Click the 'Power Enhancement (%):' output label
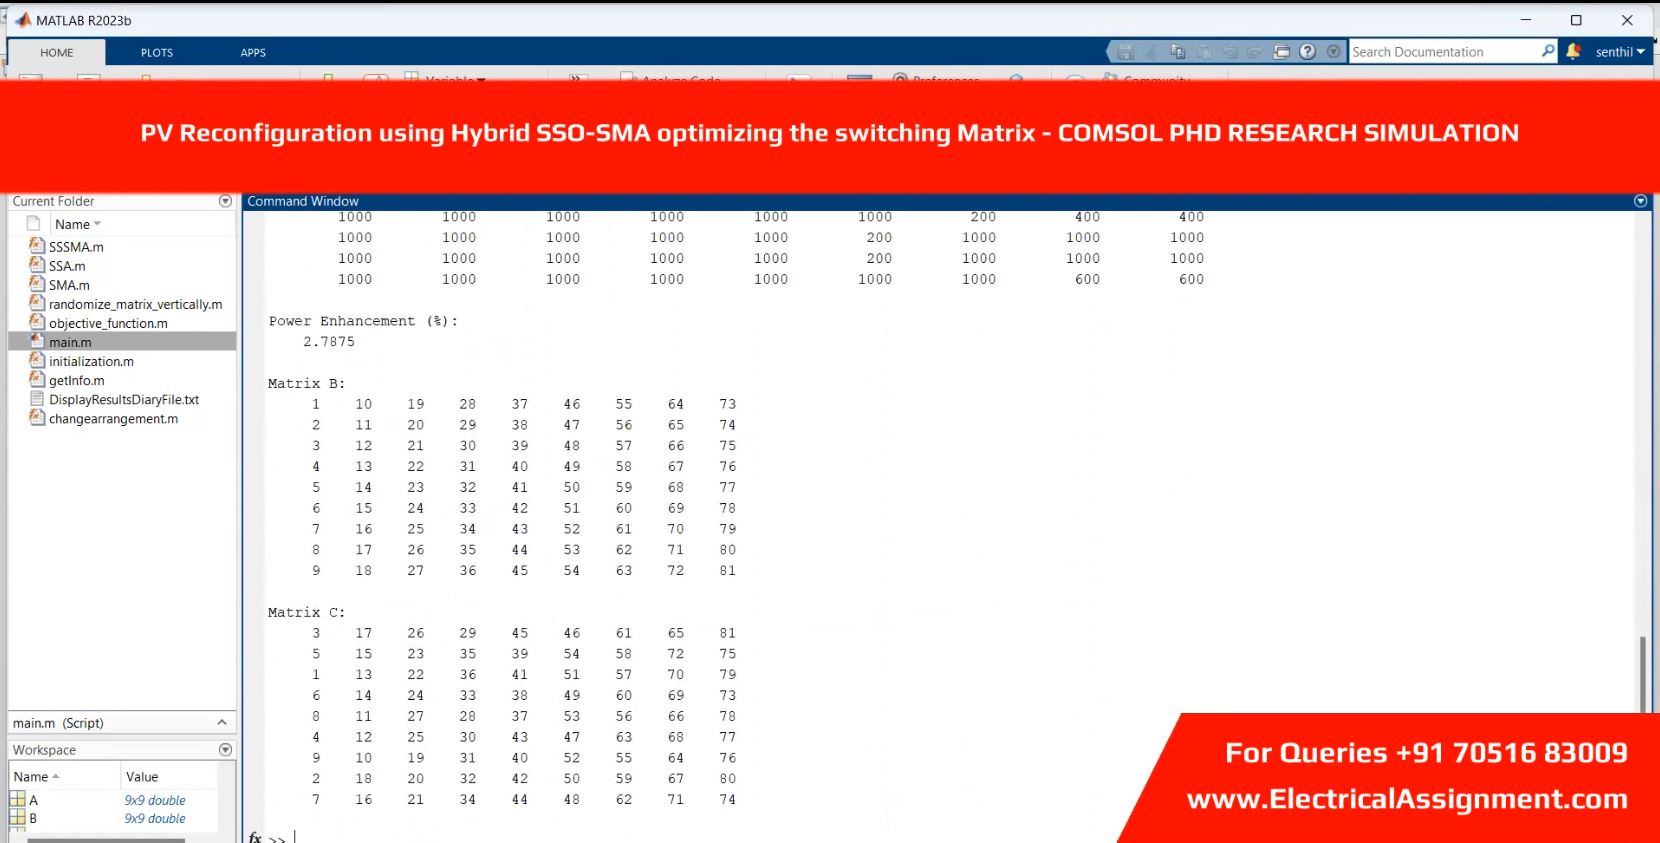This screenshot has height=843, width=1660. point(363,321)
